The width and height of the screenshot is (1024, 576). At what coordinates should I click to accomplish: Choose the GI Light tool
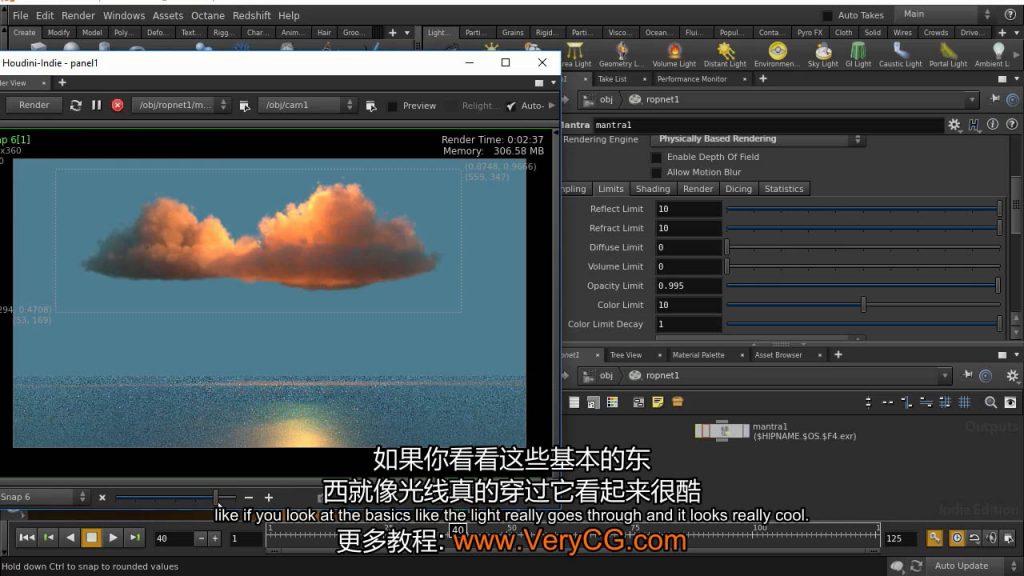pyautogui.click(x=859, y=54)
